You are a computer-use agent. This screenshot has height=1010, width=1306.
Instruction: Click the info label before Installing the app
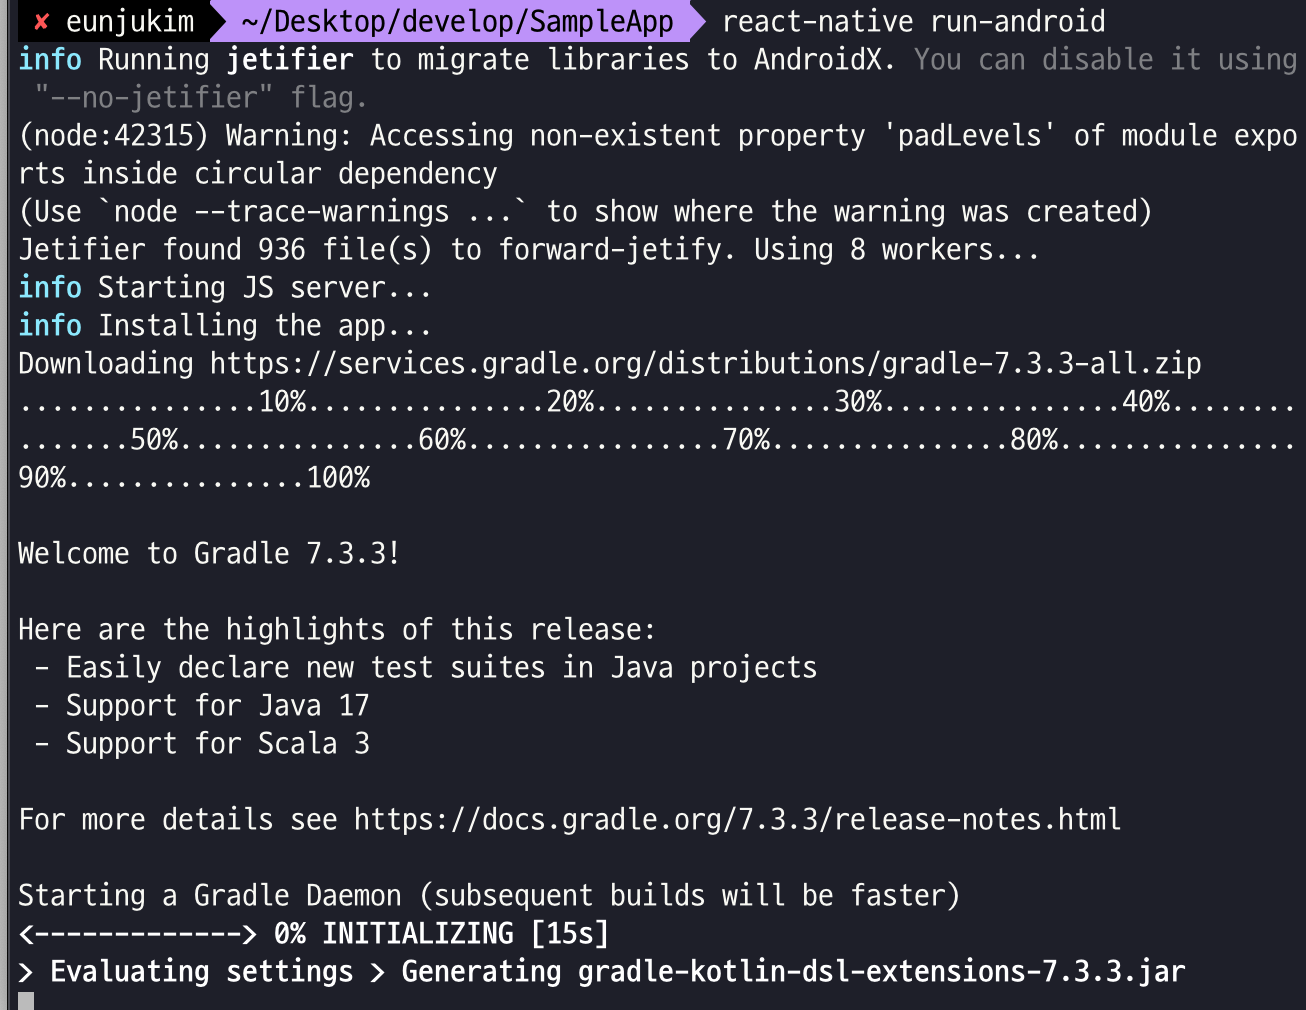[50, 326]
